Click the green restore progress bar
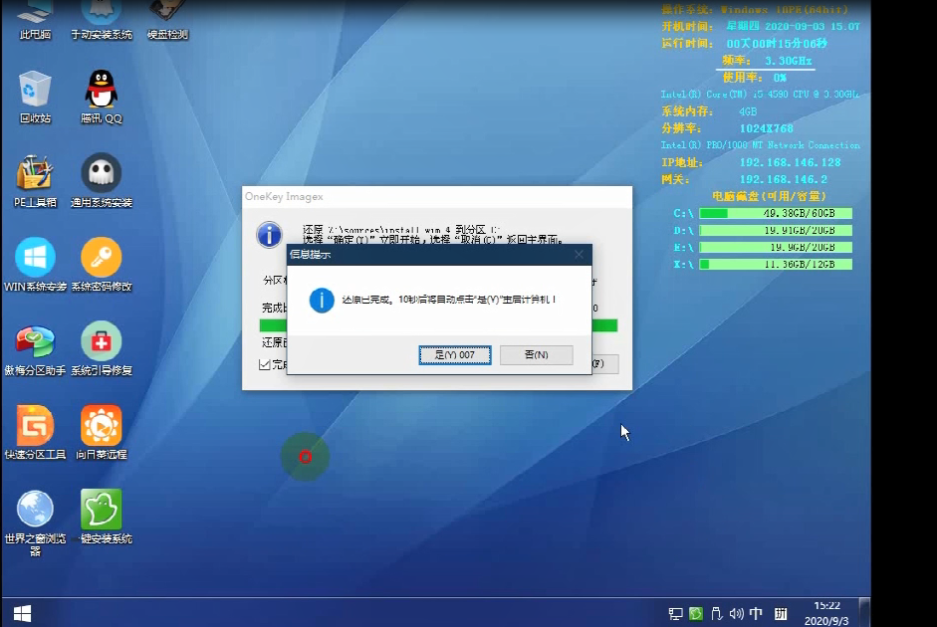The image size is (937, 627). 439,325
